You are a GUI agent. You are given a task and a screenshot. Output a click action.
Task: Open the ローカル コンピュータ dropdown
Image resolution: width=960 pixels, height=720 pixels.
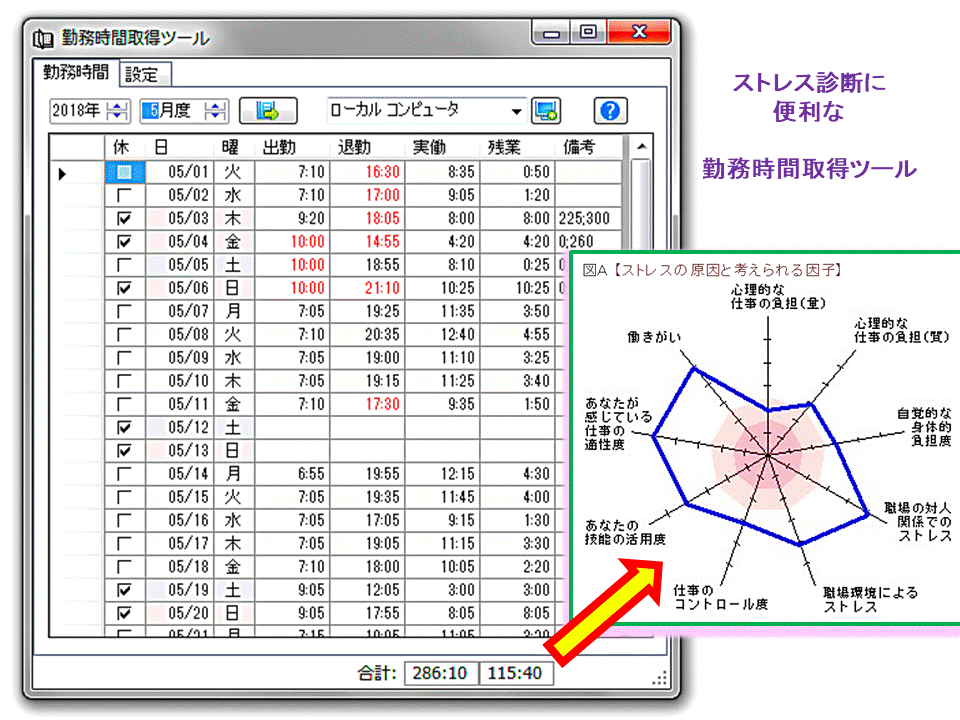tap(517, 110)
